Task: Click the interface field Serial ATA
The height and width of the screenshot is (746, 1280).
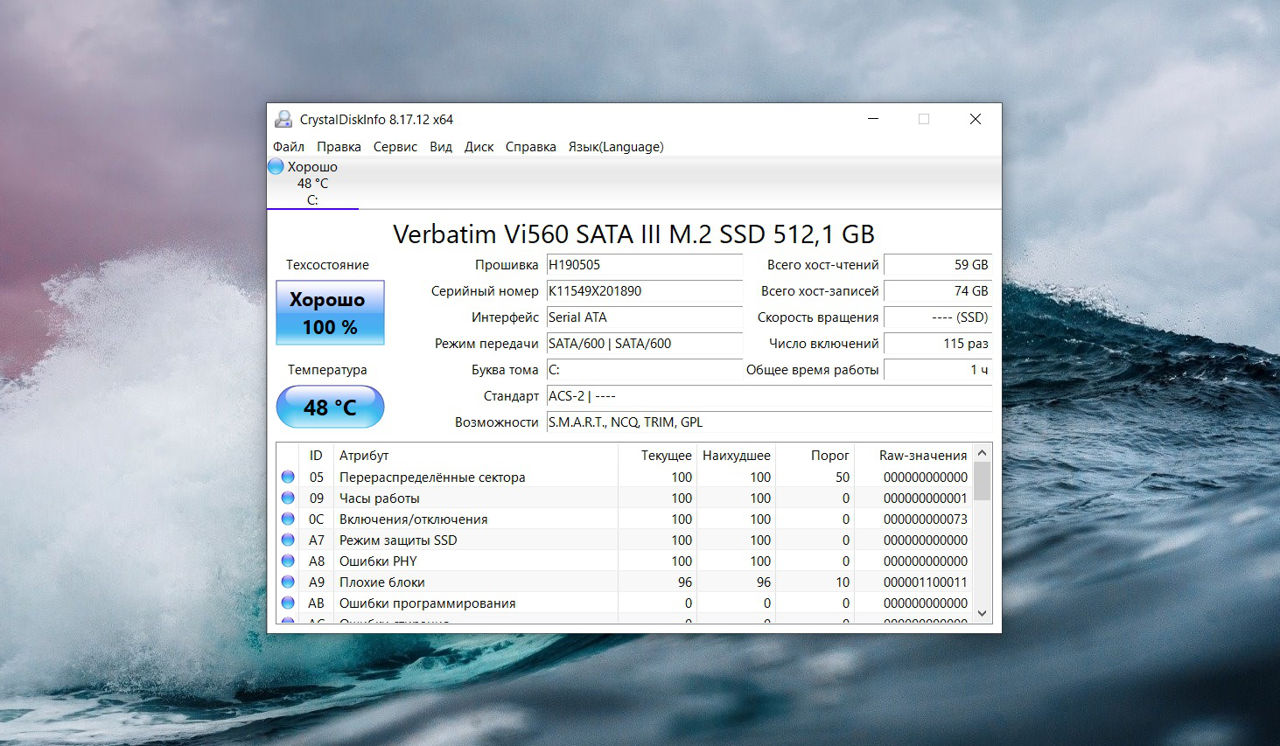Action: click(644, 317)
